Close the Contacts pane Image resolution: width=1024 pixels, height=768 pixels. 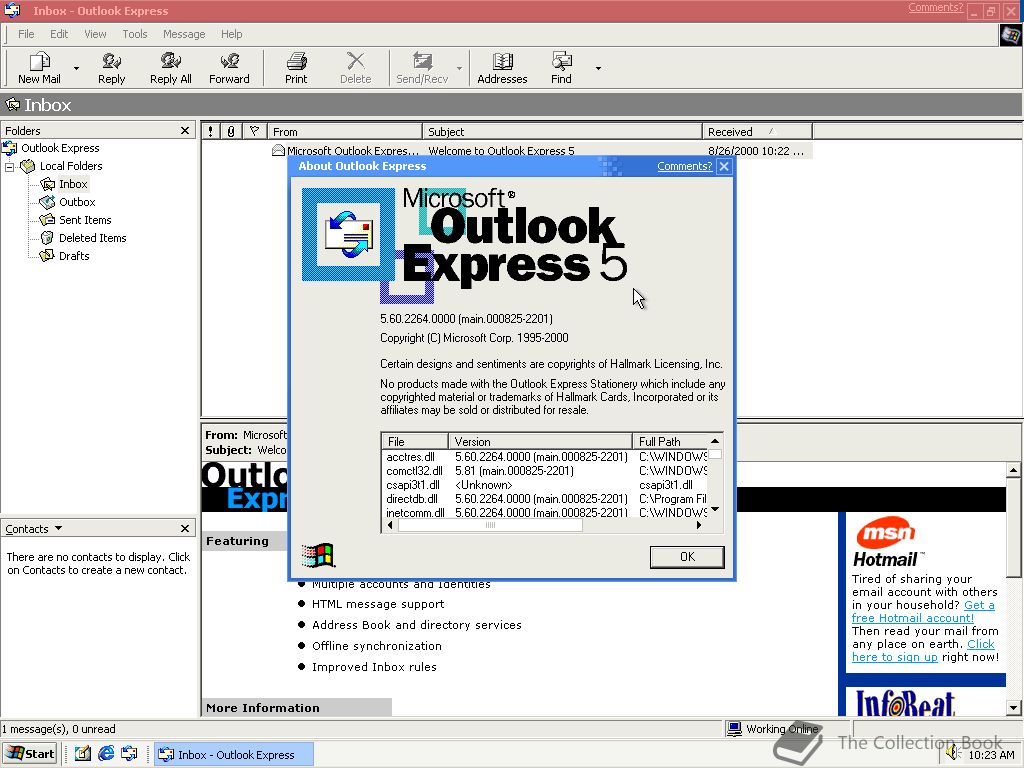point(185,528)
